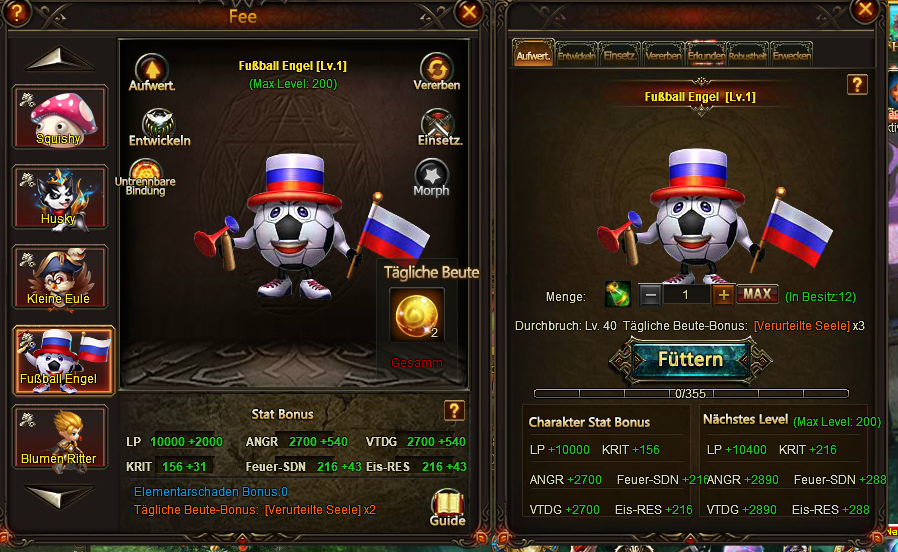Switch to the Entwickeln tab
This screenshot has height=552, width=898.
click(576, 54)
